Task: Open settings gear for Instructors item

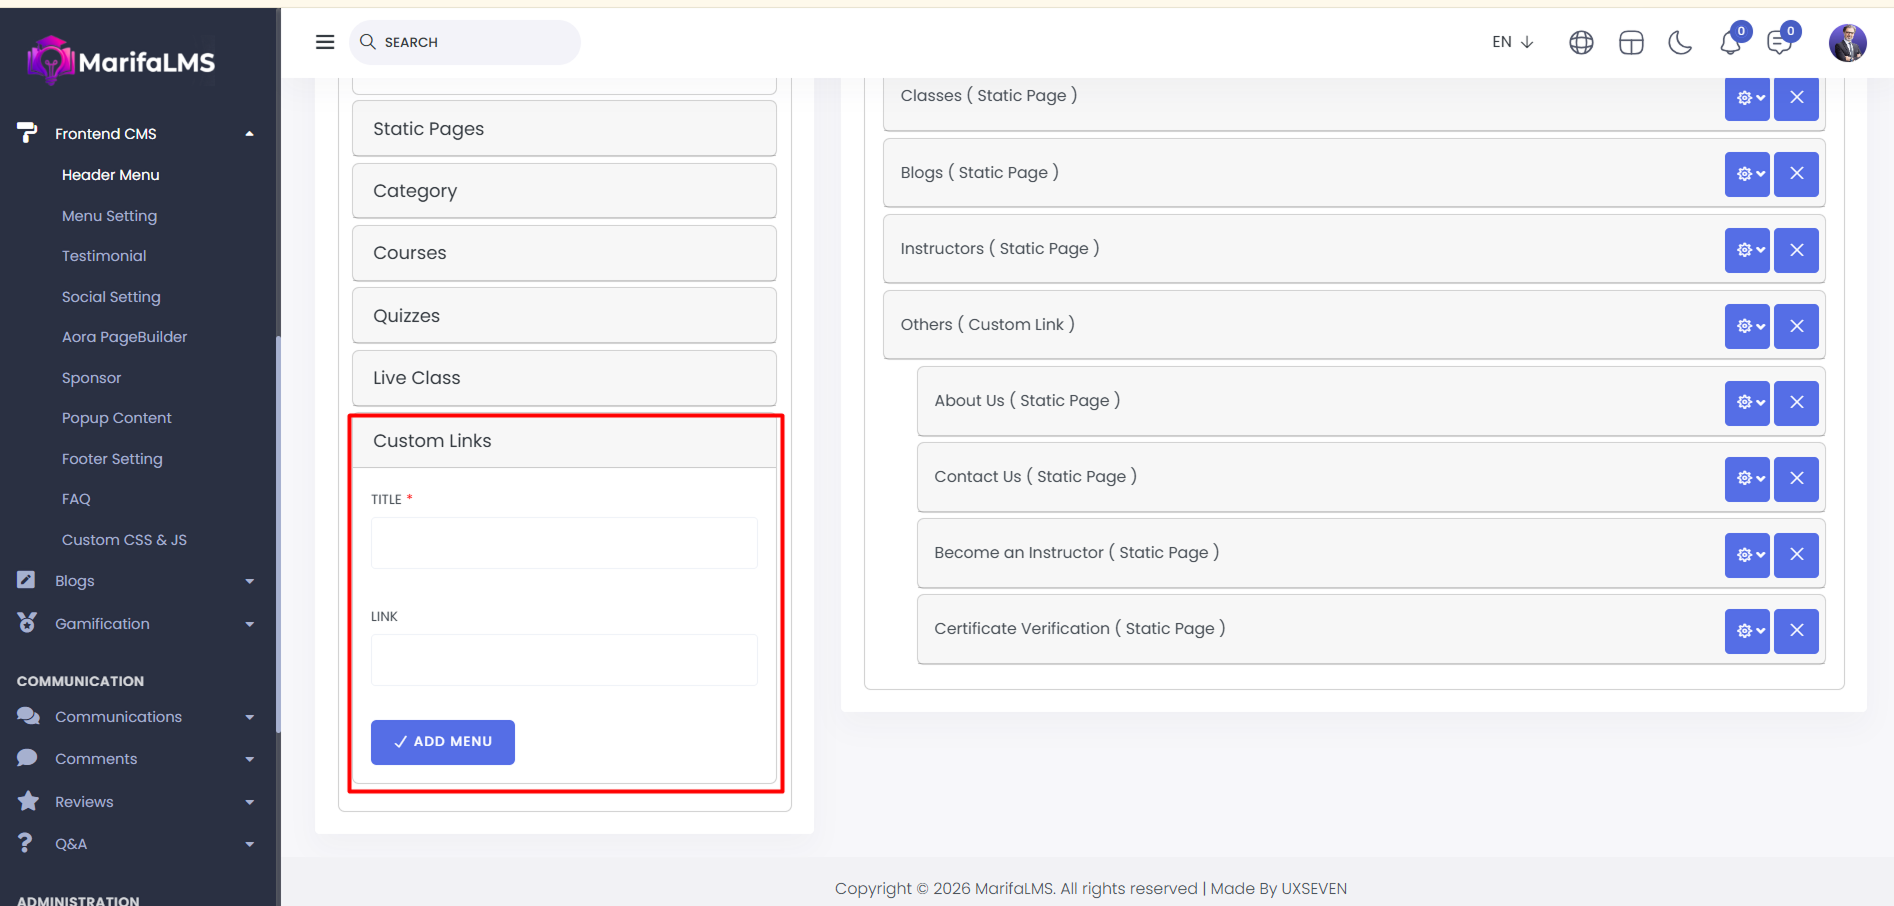Action: point(1747,250)
